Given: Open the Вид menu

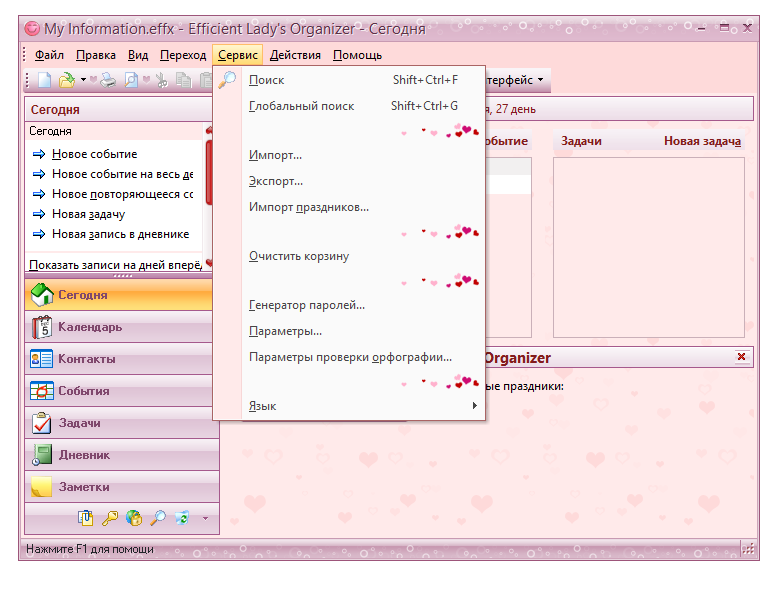Looking at the screenshot, I should [x=138, y=55].
